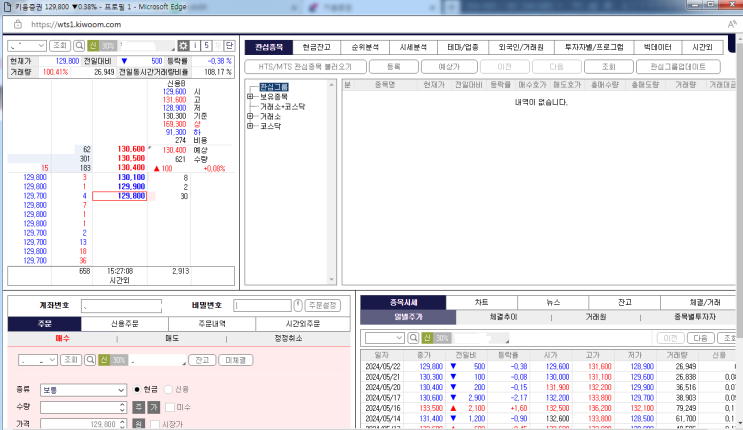The height and width of the screenshot is (430, 743).
Task: Open the 차트 tab
Action: [x=481, y=302]
